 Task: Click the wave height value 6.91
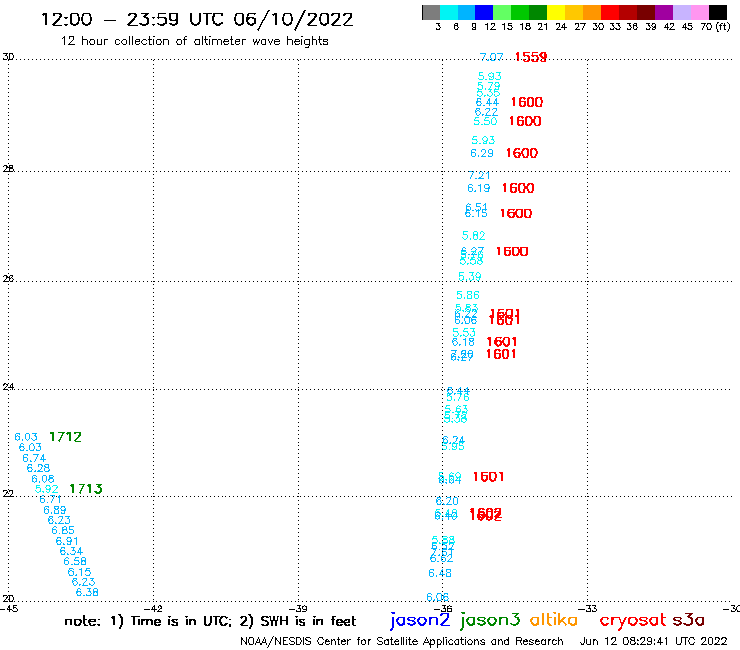(x=67, y=541)
